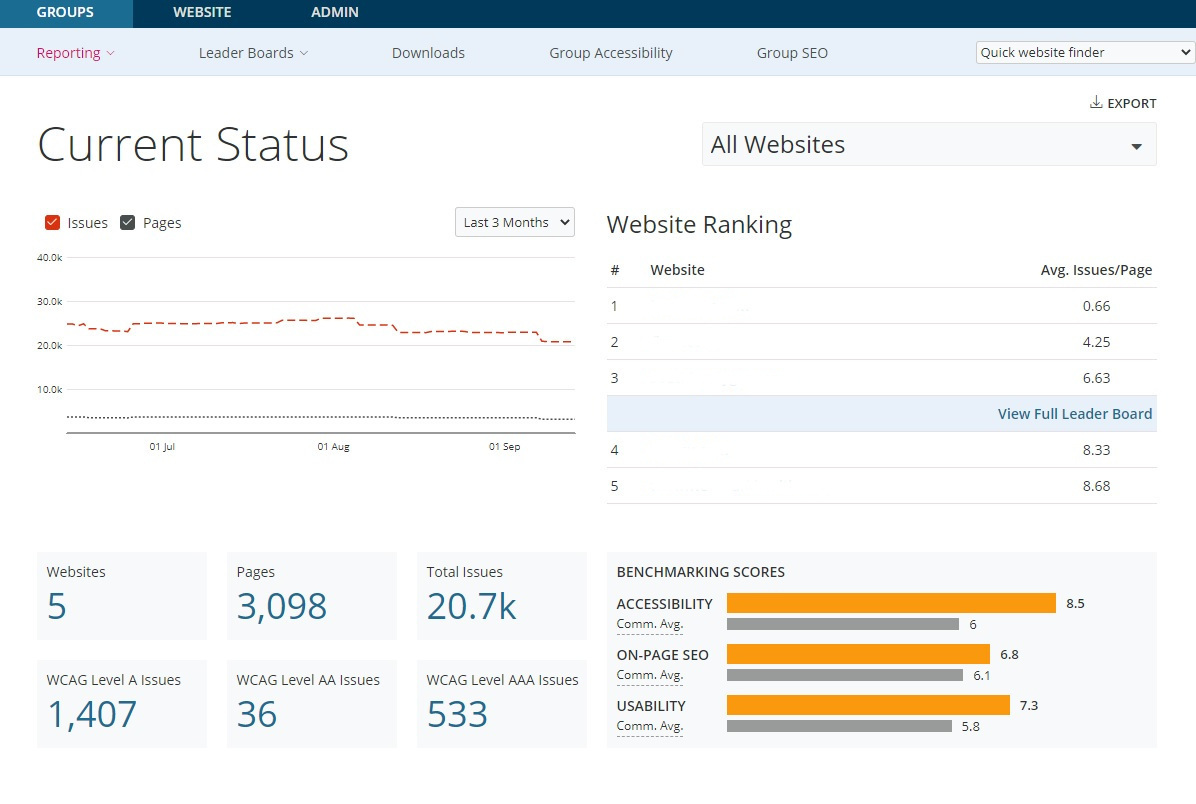Click the Total Issues 20.7k tile

(x=501, y=596)
